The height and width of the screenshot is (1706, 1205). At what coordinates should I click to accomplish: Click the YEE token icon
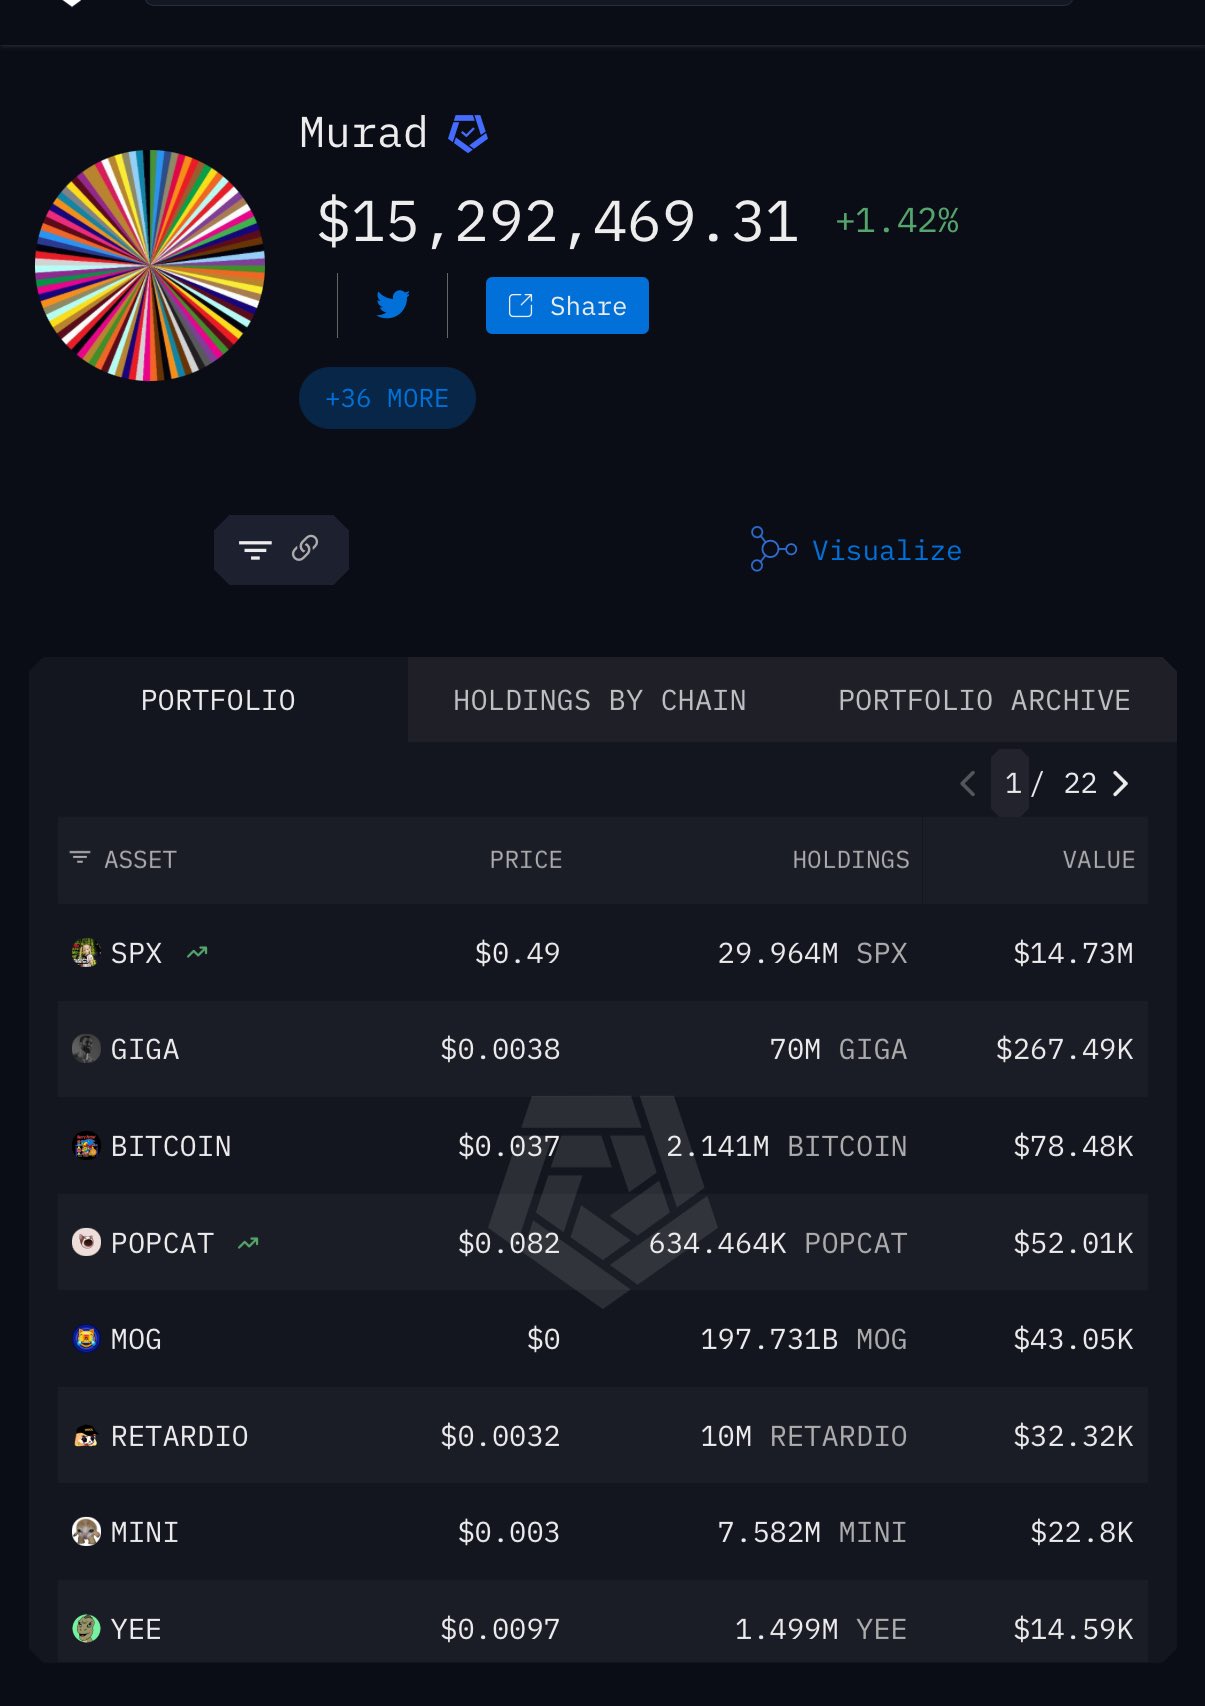click(x=86, y=1629)
